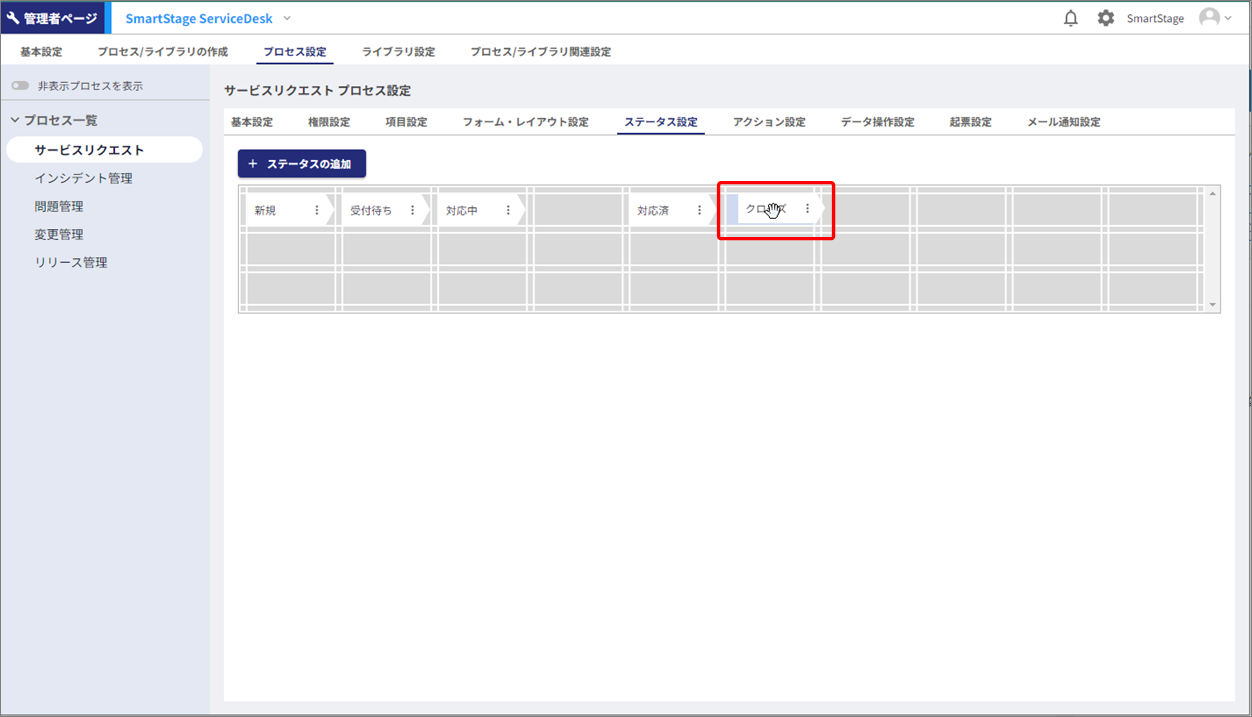The image size is (1252, 717).
Task: Open the 新規 status three-dot menu
Action: coord(317,210)
